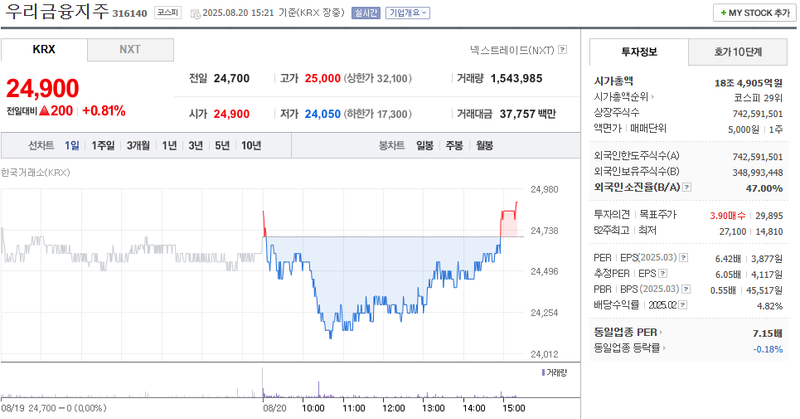800x419 pixels.
Task: Click the calendar icon beside the date
Action: click(x=195, y=14)
